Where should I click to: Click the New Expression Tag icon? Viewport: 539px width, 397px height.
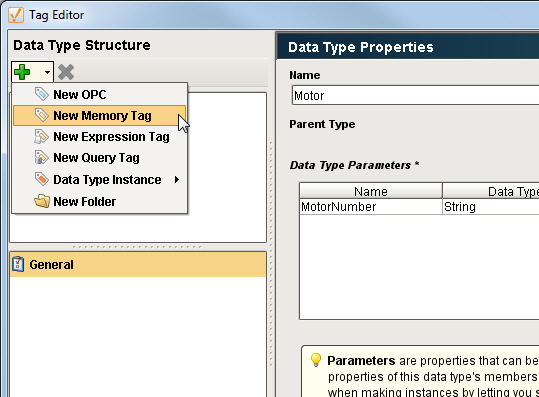point(42,136)
